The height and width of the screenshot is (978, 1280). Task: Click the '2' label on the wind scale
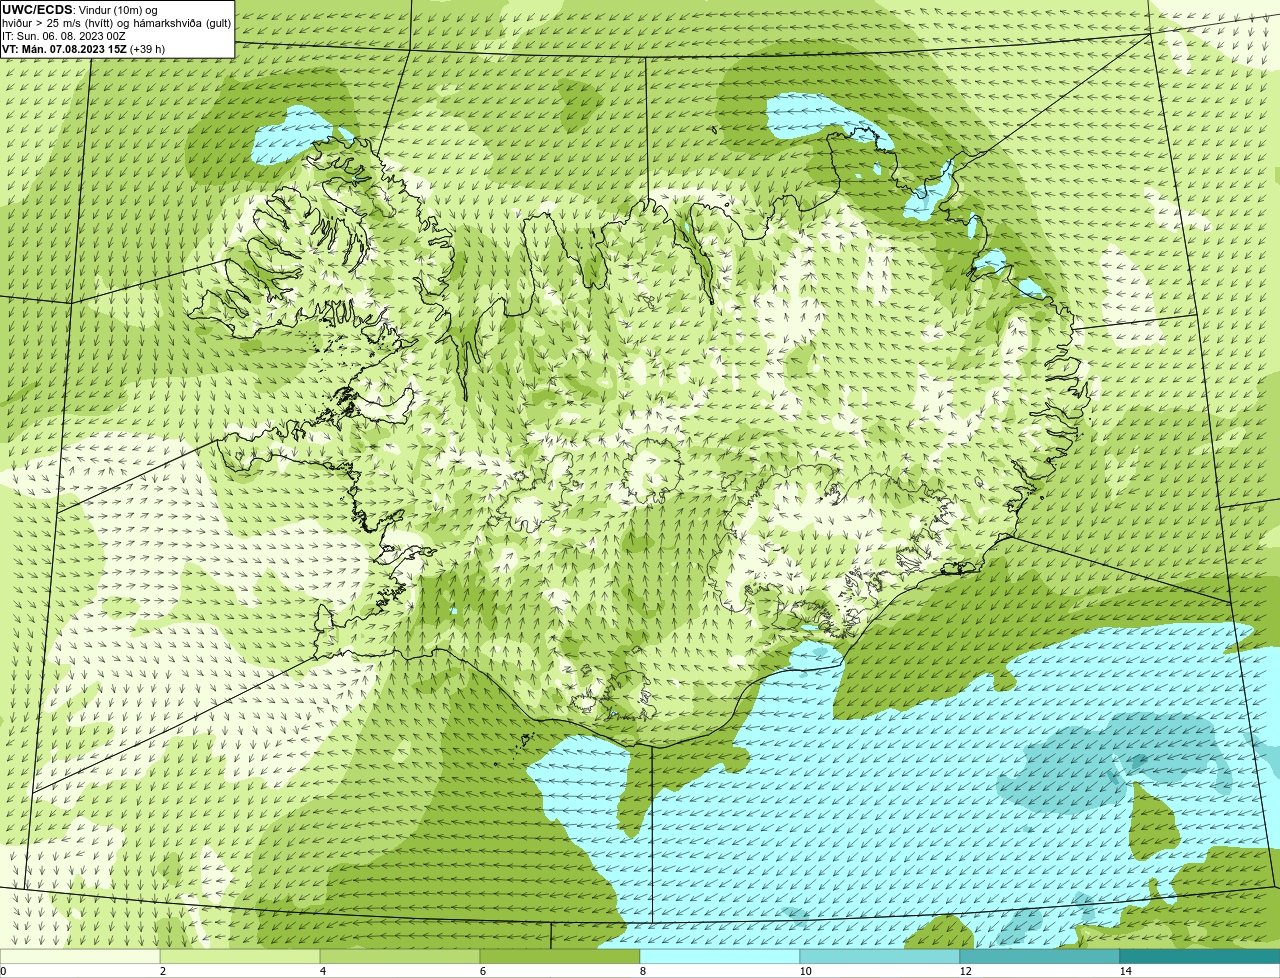point(162,971)
